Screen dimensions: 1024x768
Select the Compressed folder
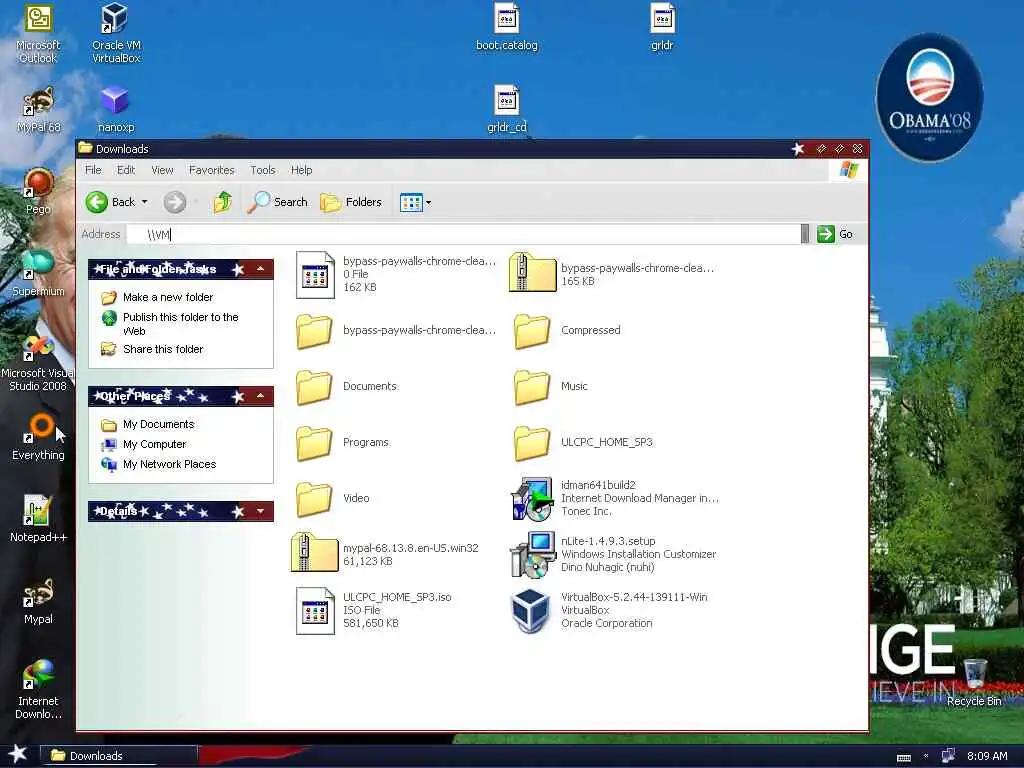(x=567, y=330)
